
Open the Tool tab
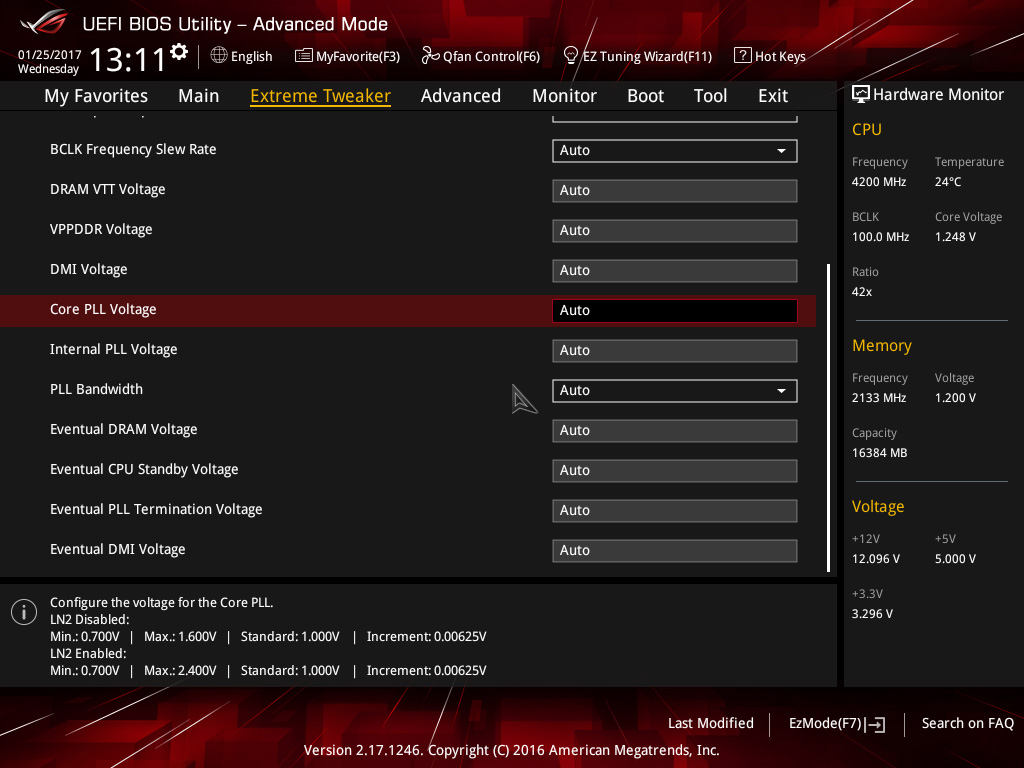click(x=711, y=96)
